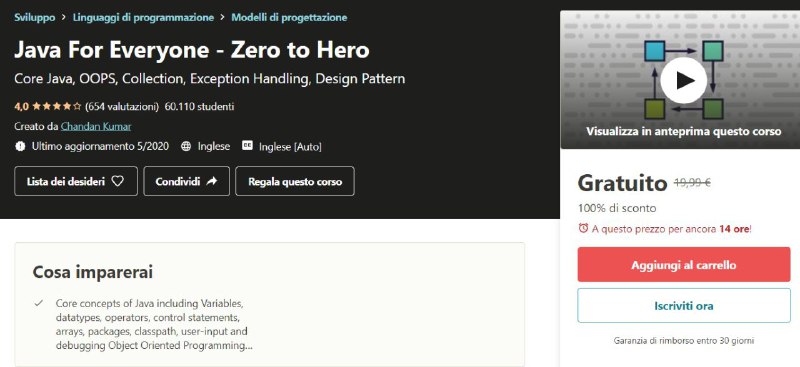The width and height of the screenshot is (800, 367).
Task: Play the course preview video
Action: pyautogui.click(x=683, y=80)
